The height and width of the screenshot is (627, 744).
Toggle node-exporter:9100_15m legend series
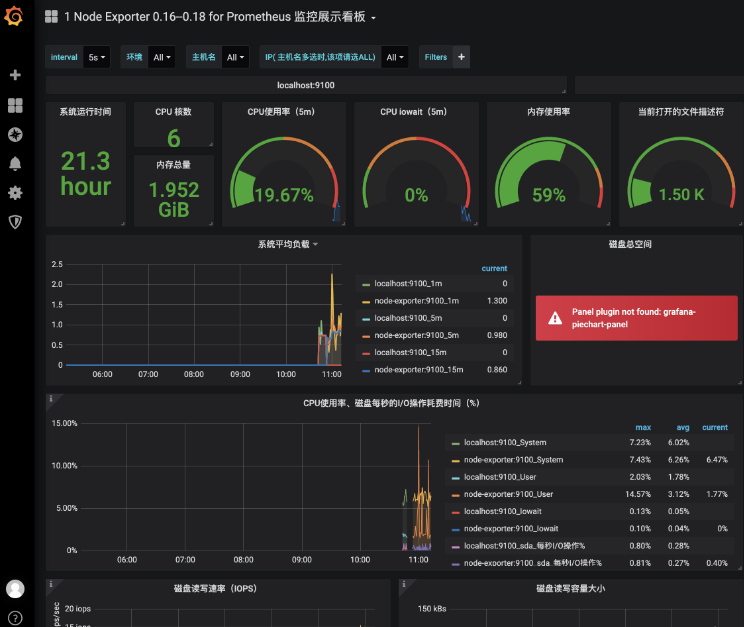click(418, 369)
